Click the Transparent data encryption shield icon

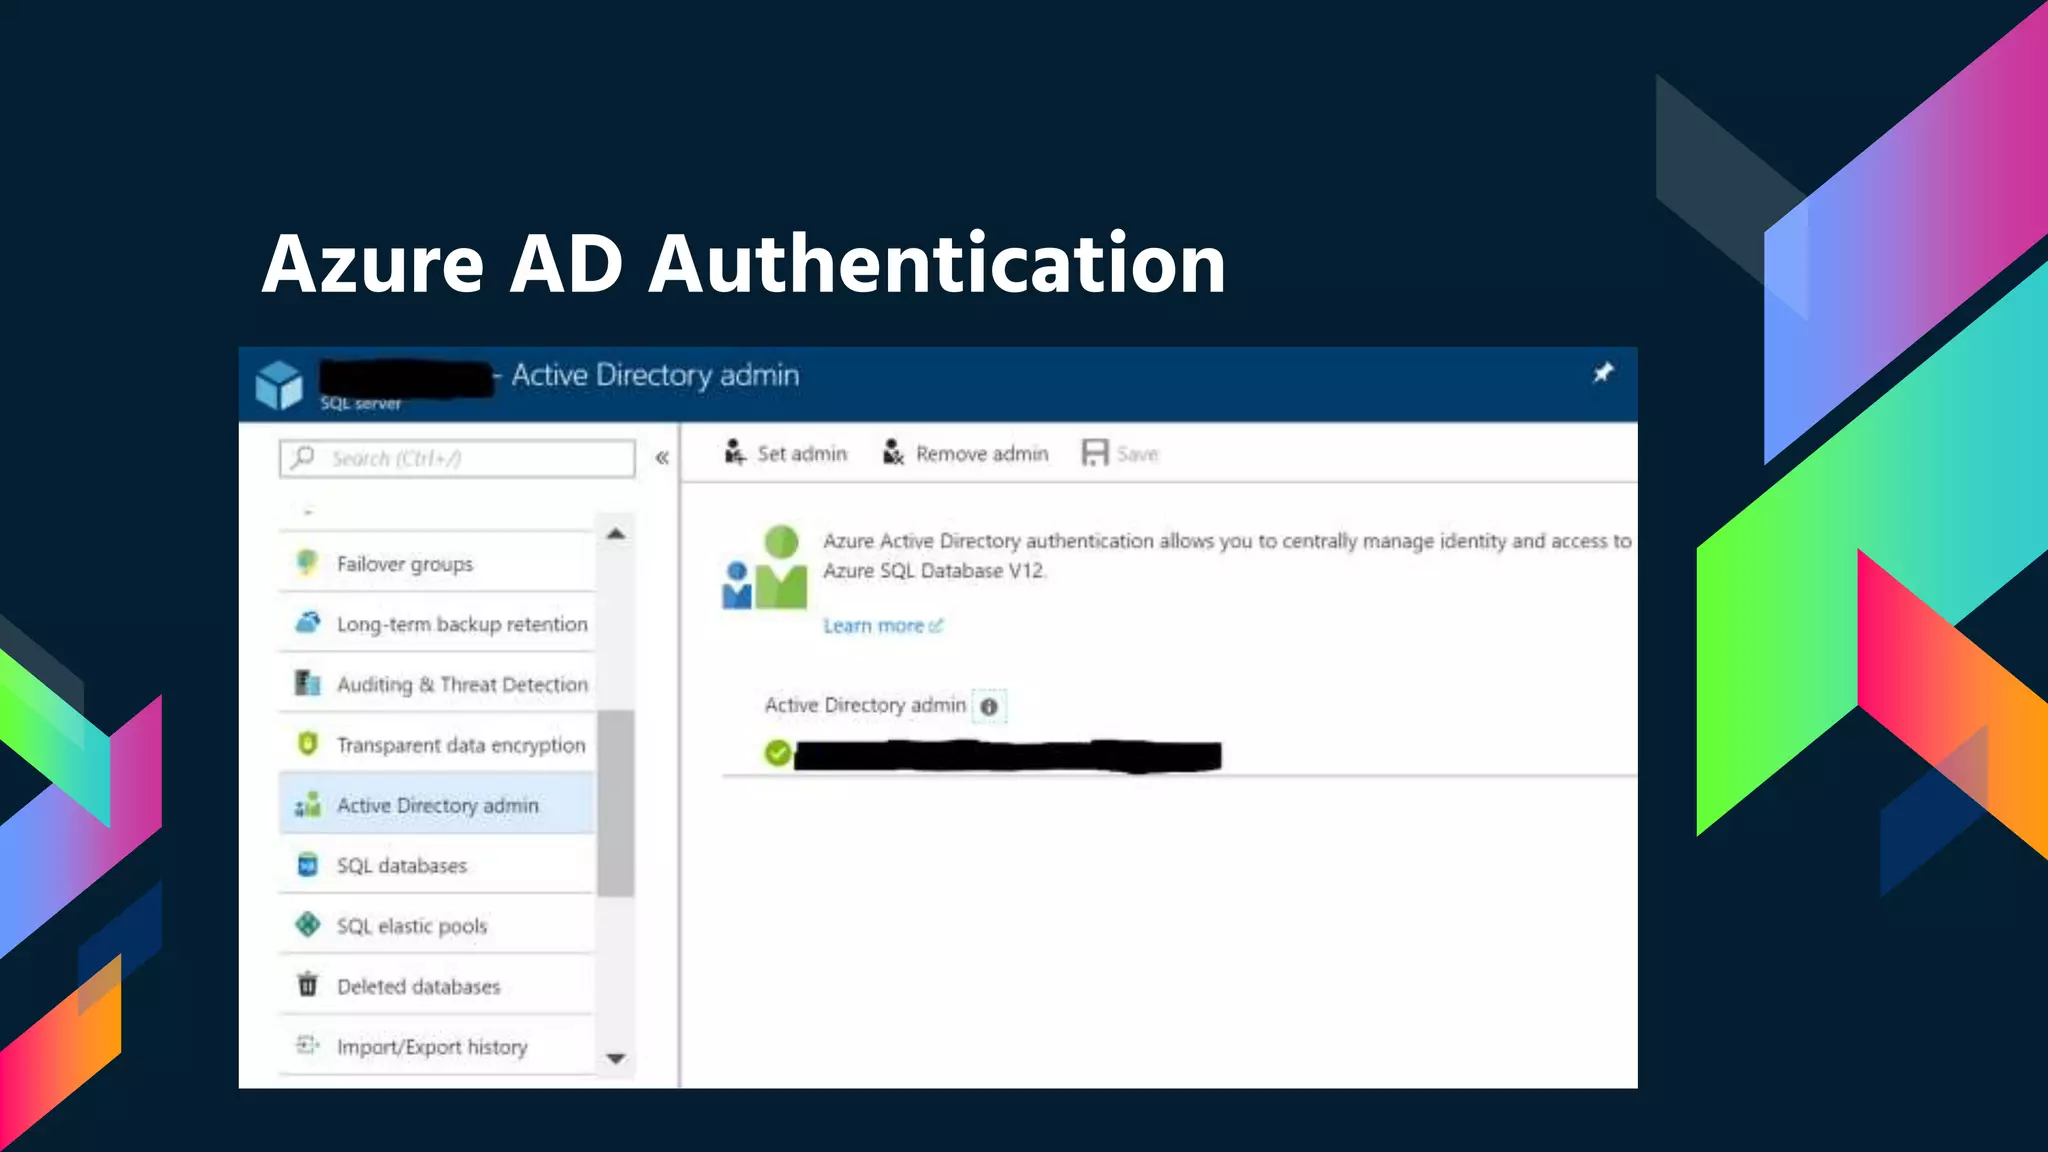(x=308, y=744)
